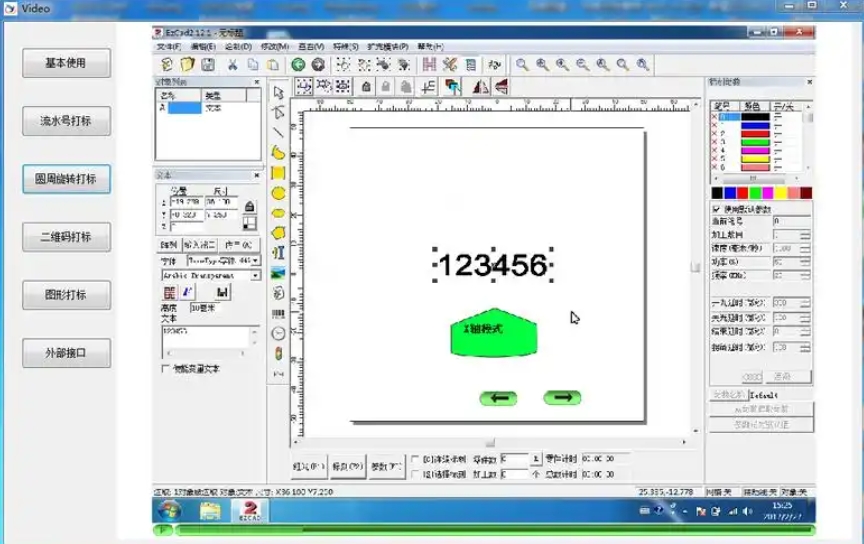Click the green left arrow button on canvas
The width and height of the screenshot is (864, 544).
499,398
